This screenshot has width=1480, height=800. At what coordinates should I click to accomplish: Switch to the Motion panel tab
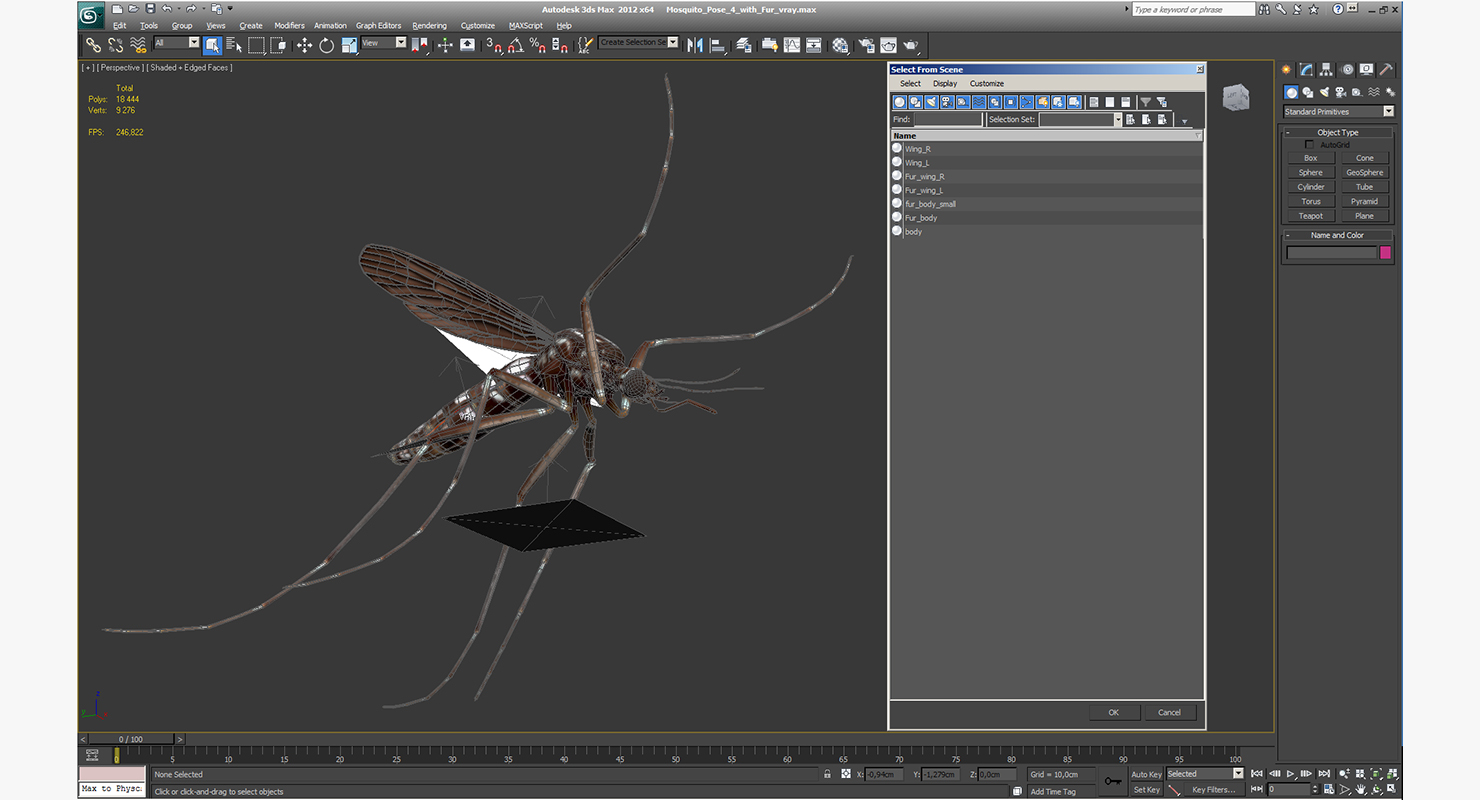pyautogui.click(x=1347, y=69)
